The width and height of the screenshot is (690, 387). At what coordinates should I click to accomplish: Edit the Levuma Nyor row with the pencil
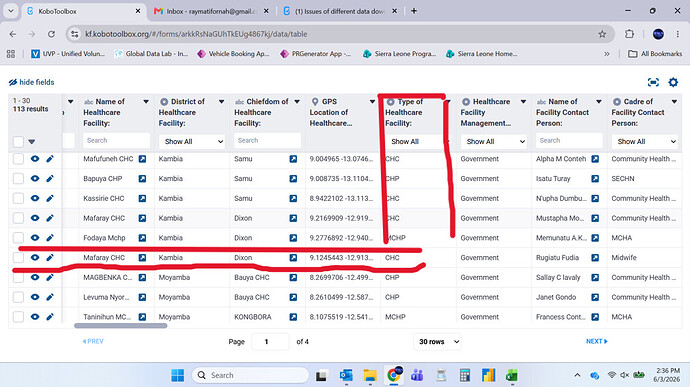[x=50, y=297]
